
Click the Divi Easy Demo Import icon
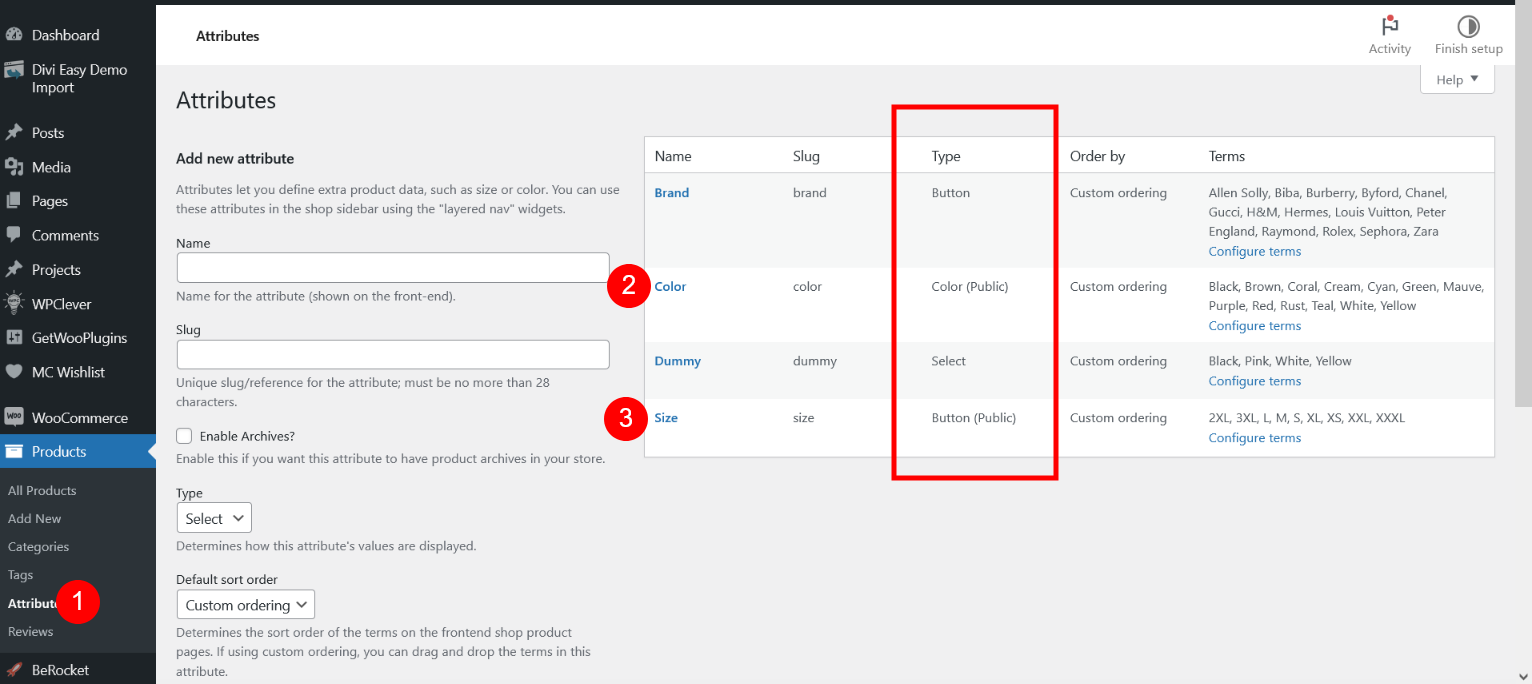pyautogui.click(x=14, y=70)
